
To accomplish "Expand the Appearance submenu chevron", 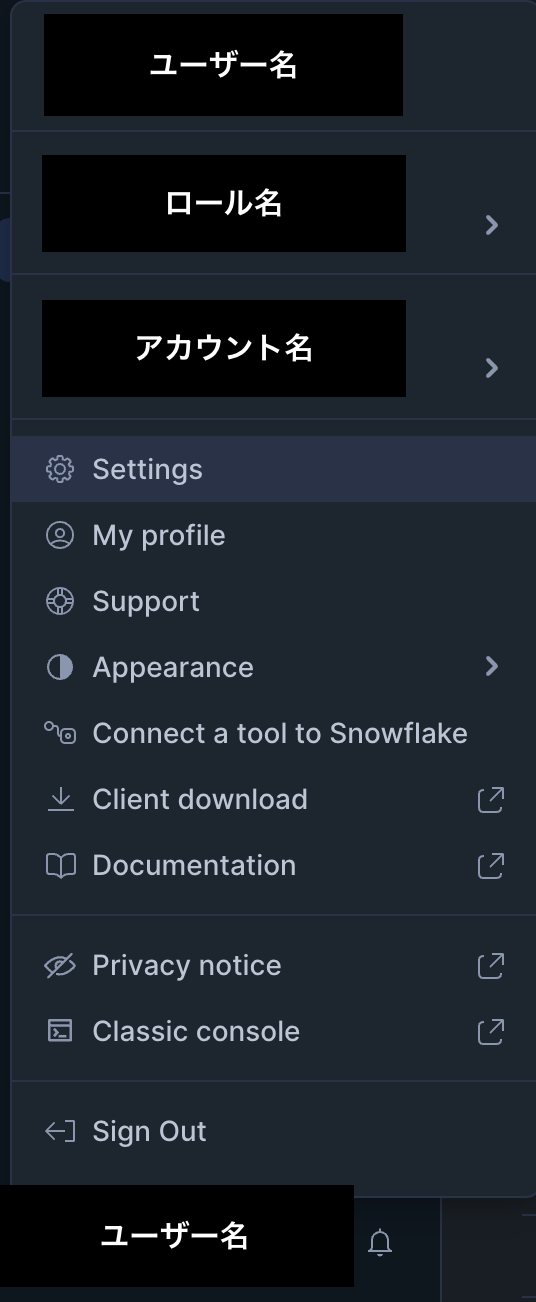I will click(491, 666).
